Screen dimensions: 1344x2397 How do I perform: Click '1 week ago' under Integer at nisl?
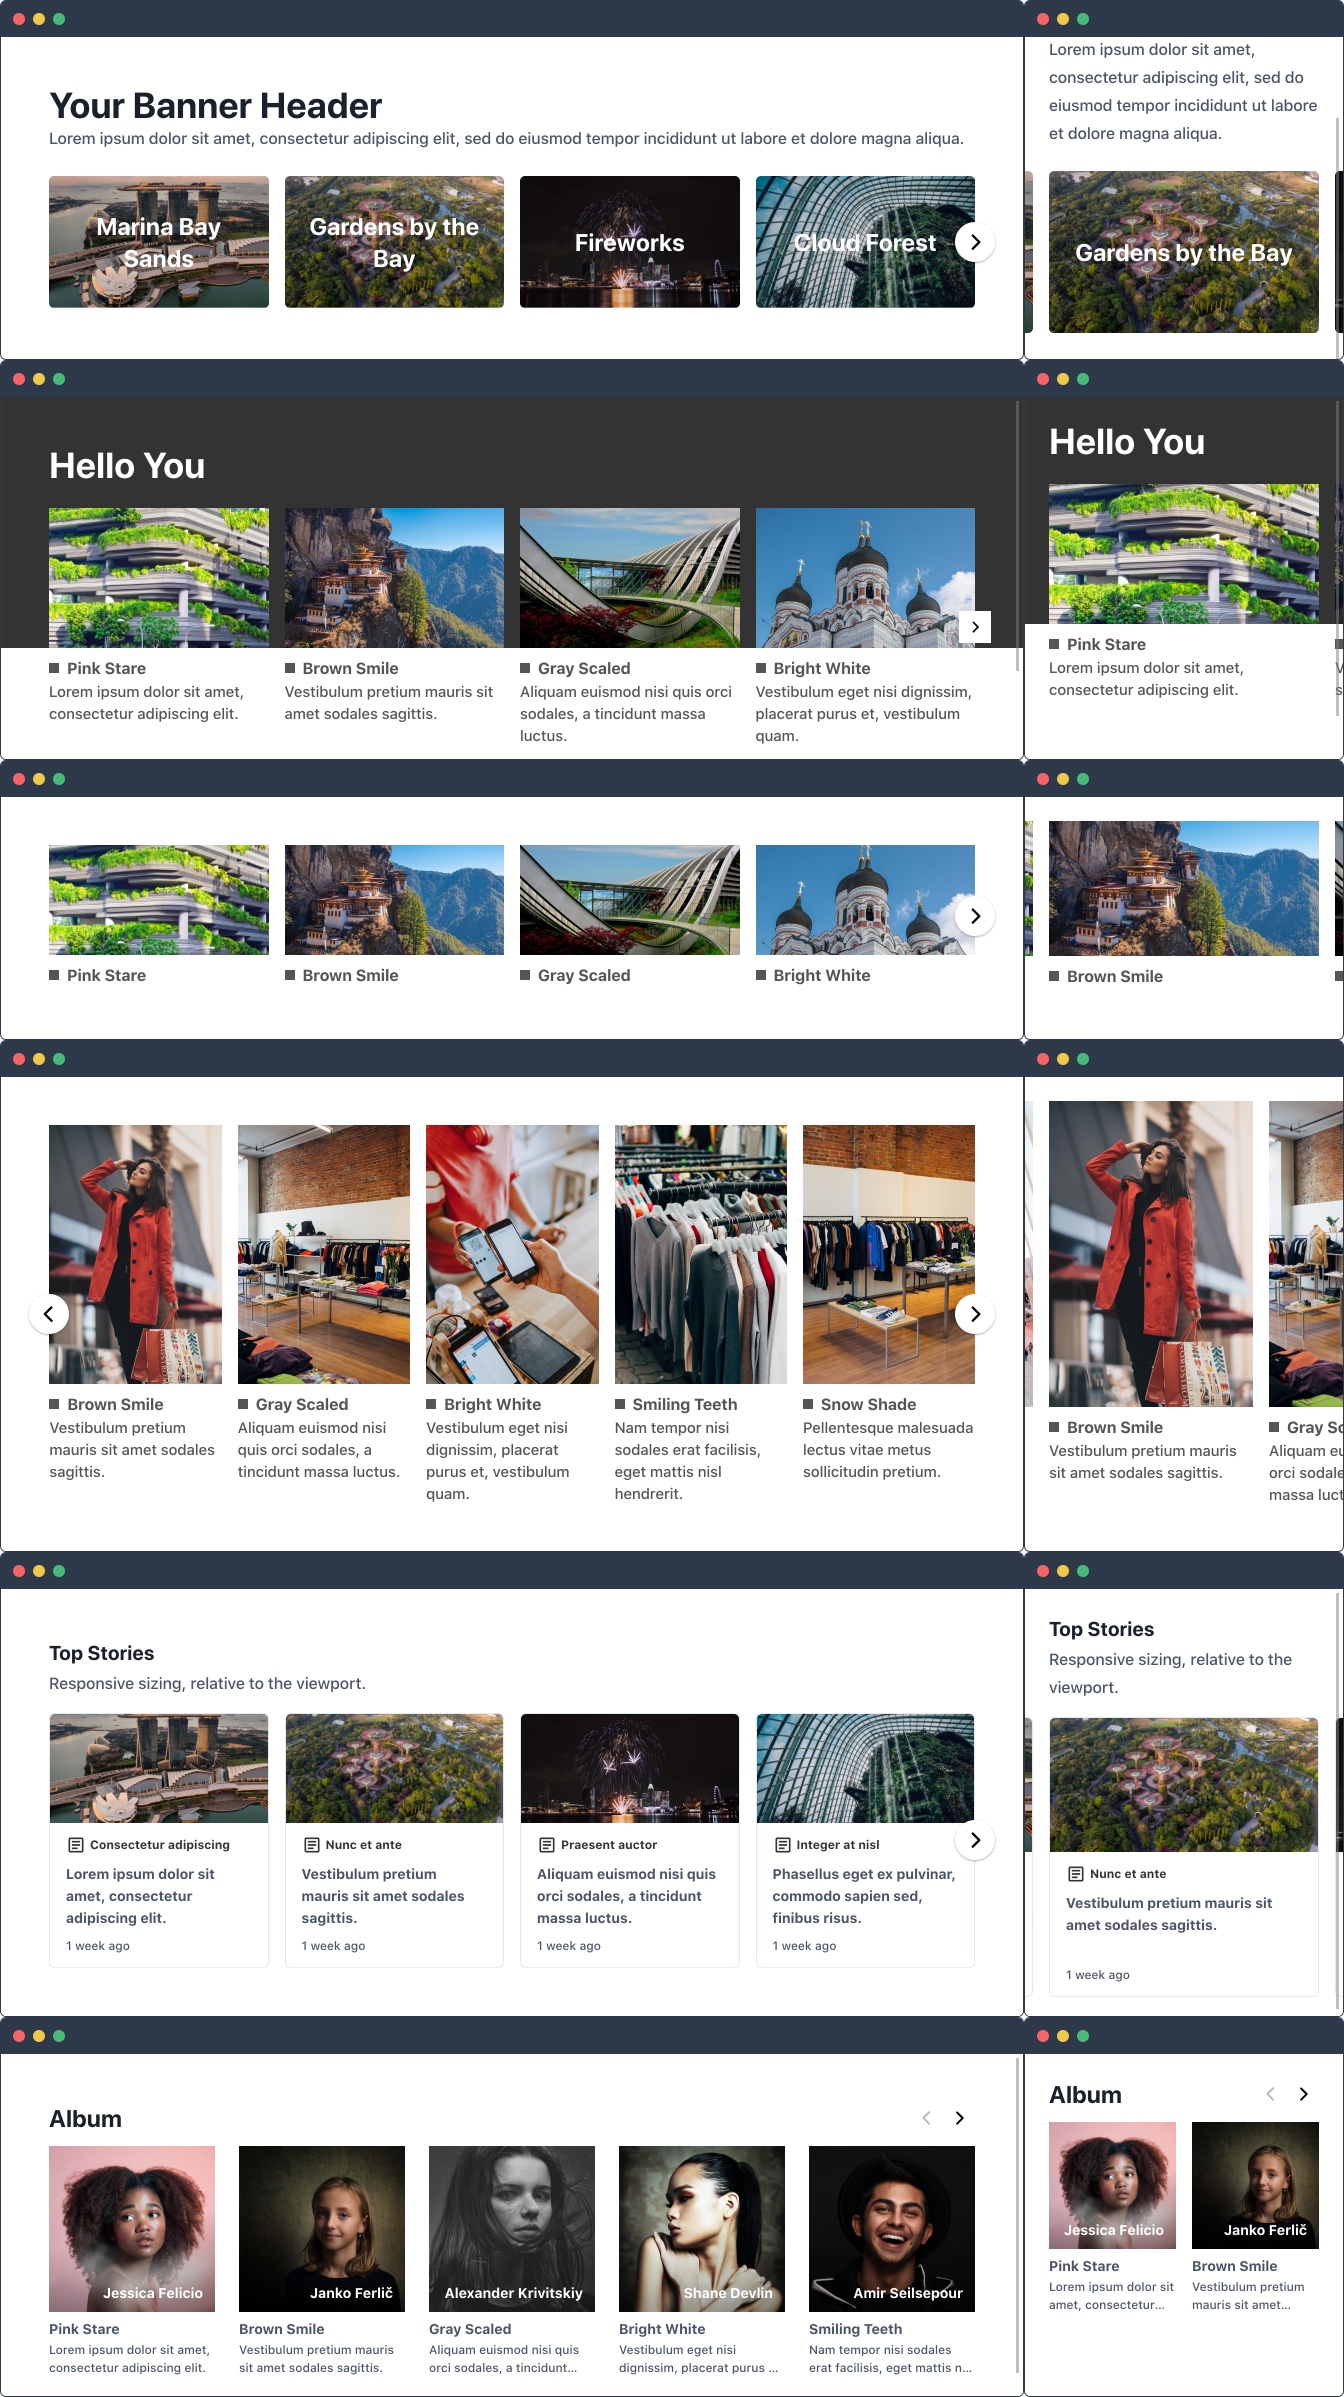click(804, 1946)
